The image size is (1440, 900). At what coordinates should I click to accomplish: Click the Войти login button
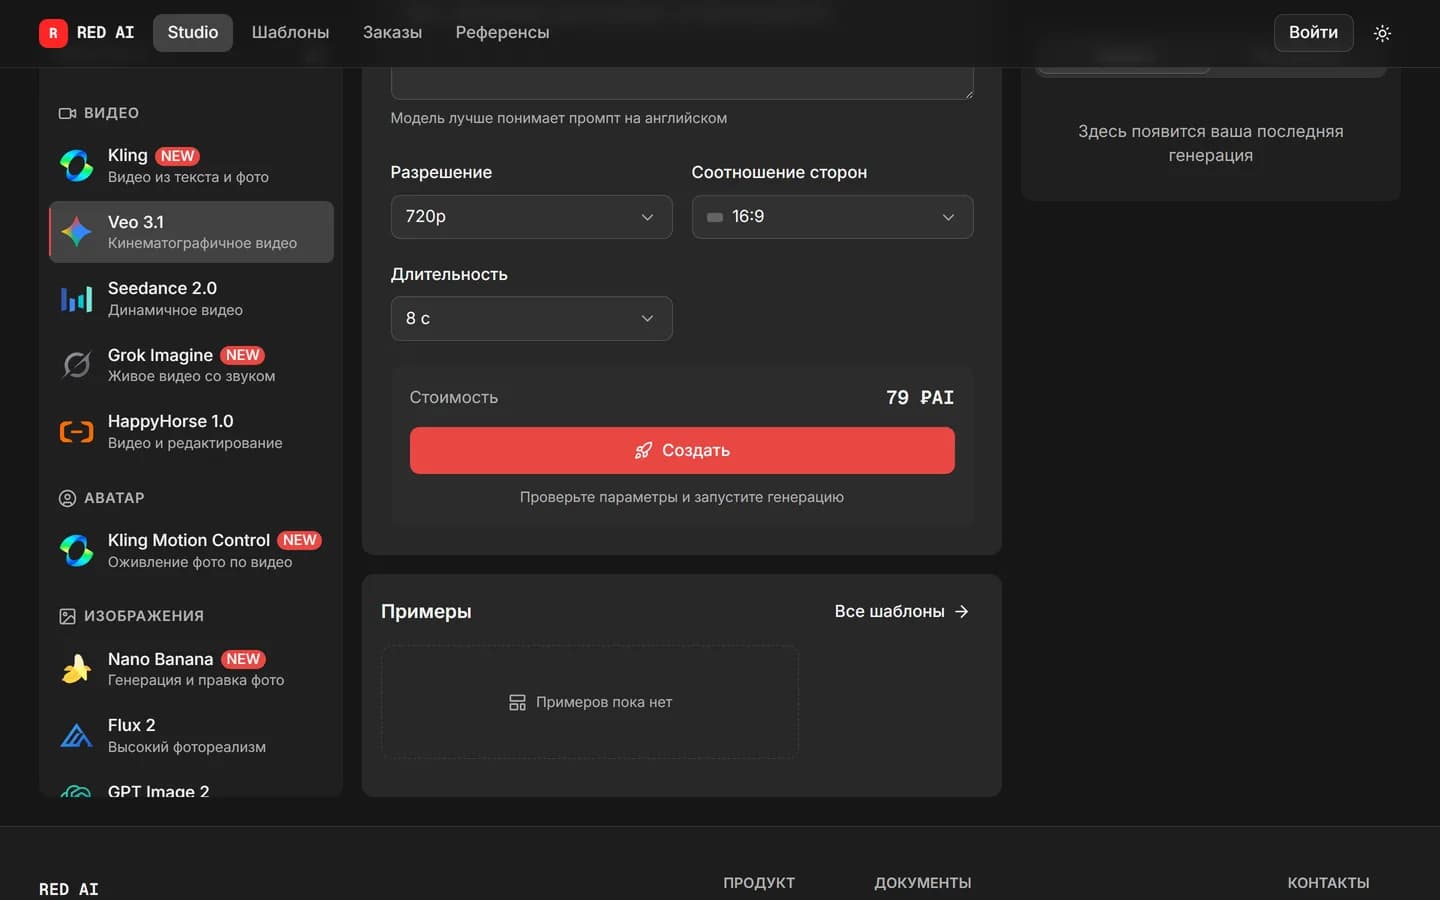(x=1313, y=33)
